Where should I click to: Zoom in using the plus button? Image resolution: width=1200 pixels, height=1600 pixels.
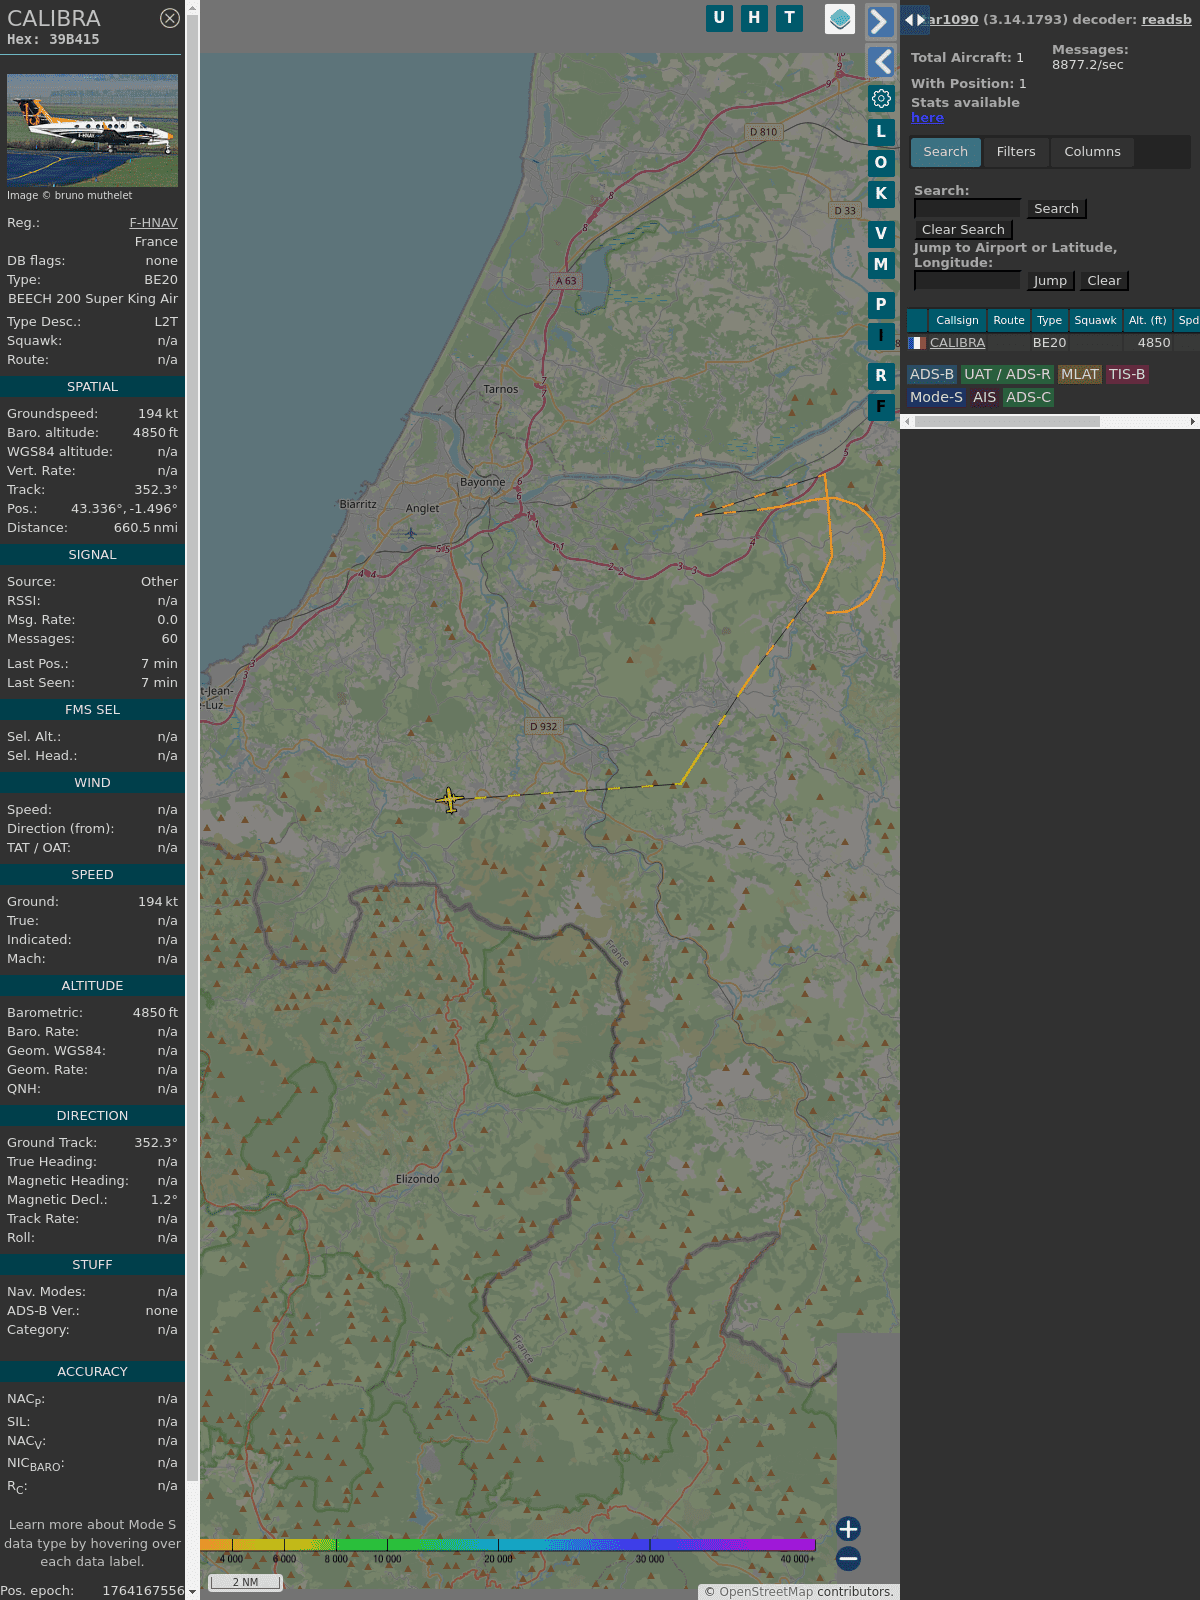[x=848, y=1528]
